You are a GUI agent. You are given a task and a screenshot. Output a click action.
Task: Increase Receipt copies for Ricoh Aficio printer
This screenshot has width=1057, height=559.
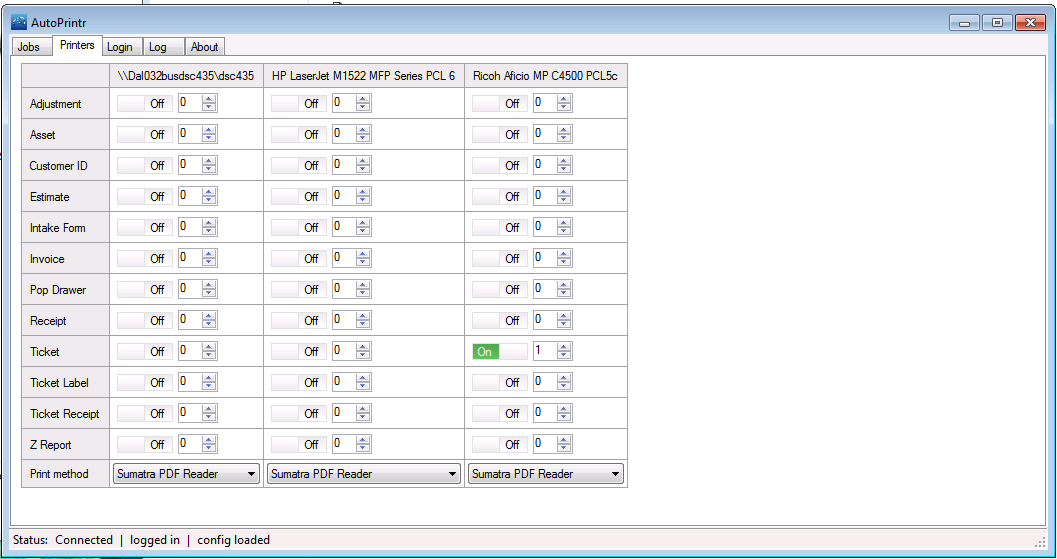[x=565, y=316]
